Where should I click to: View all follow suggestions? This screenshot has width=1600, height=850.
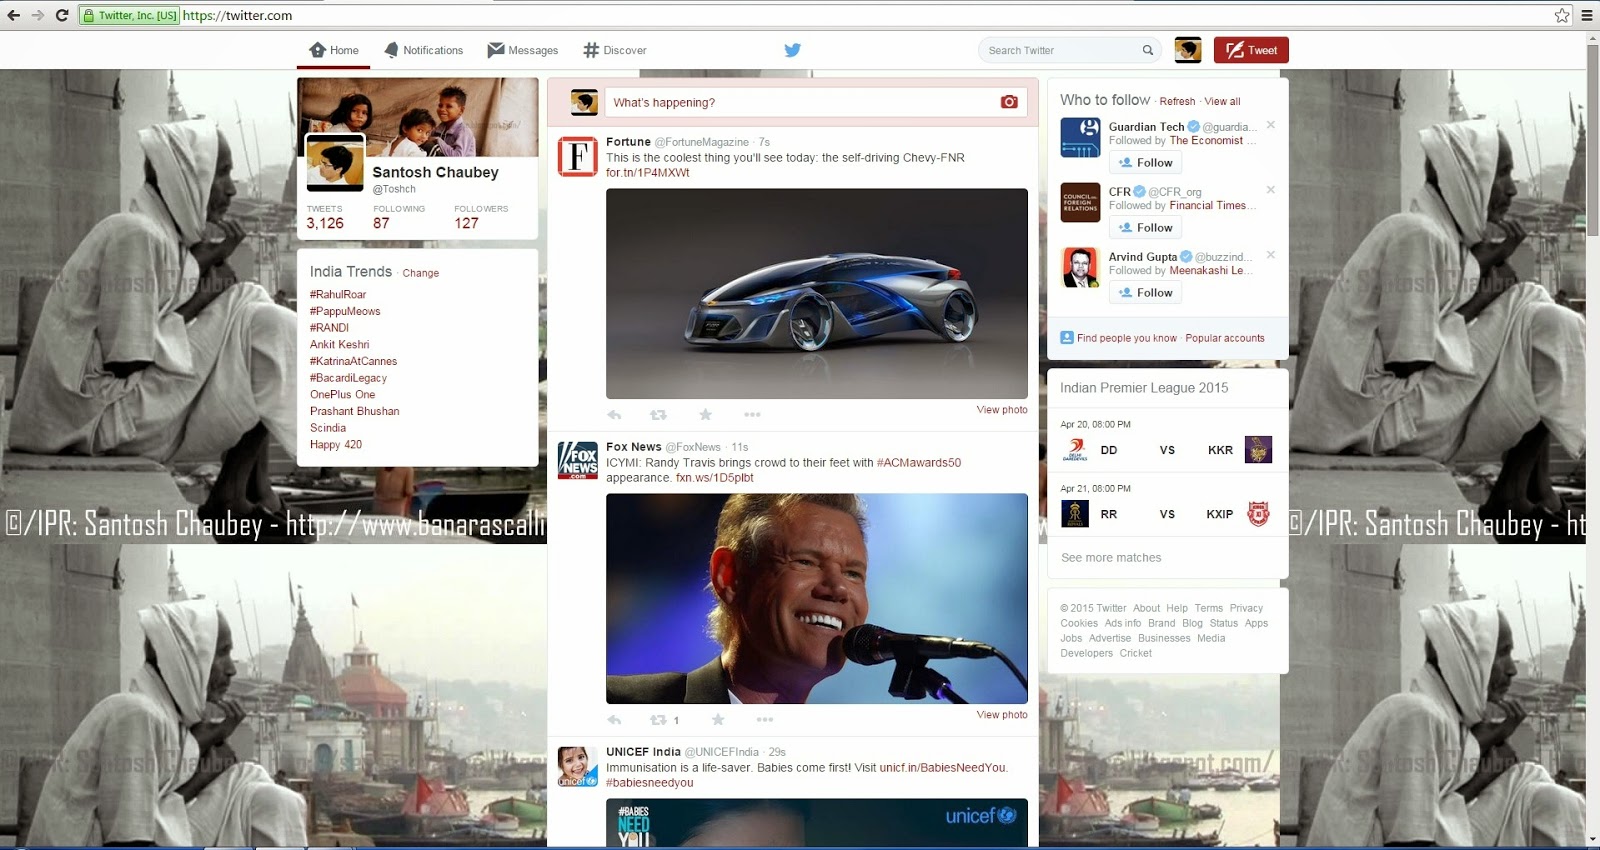[x=1222, y=101]
